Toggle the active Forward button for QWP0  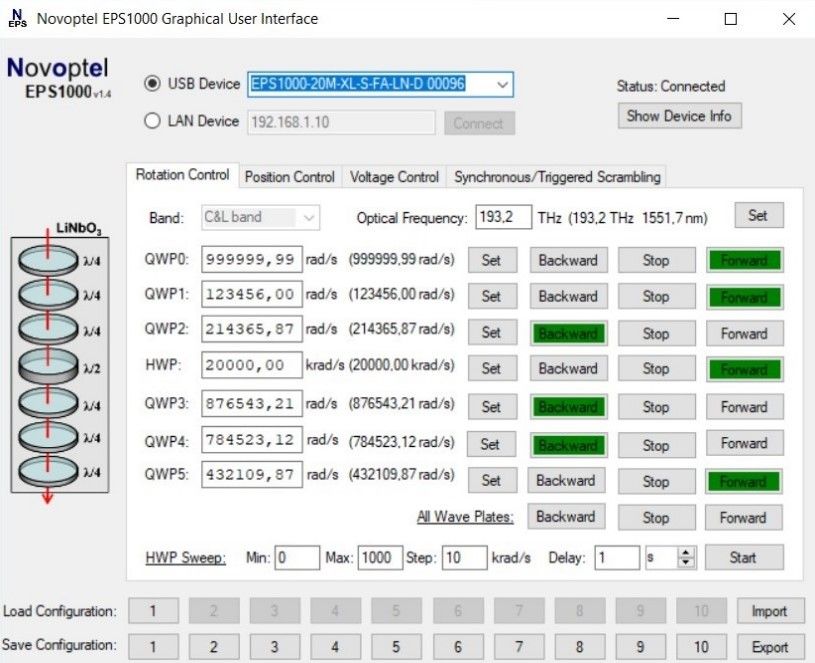pyautogui.click(x=744, y=260)
